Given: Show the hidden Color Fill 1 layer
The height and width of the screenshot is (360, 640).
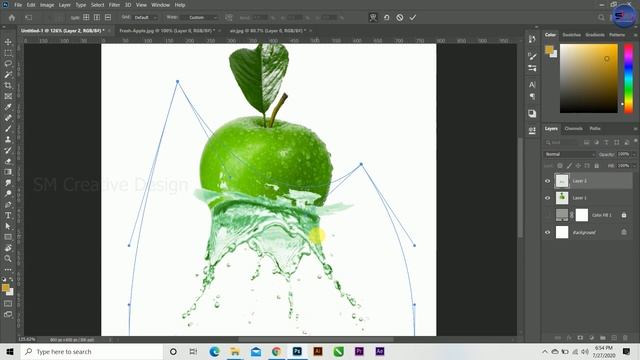Looking at the screenshot, I should point(548,215).
